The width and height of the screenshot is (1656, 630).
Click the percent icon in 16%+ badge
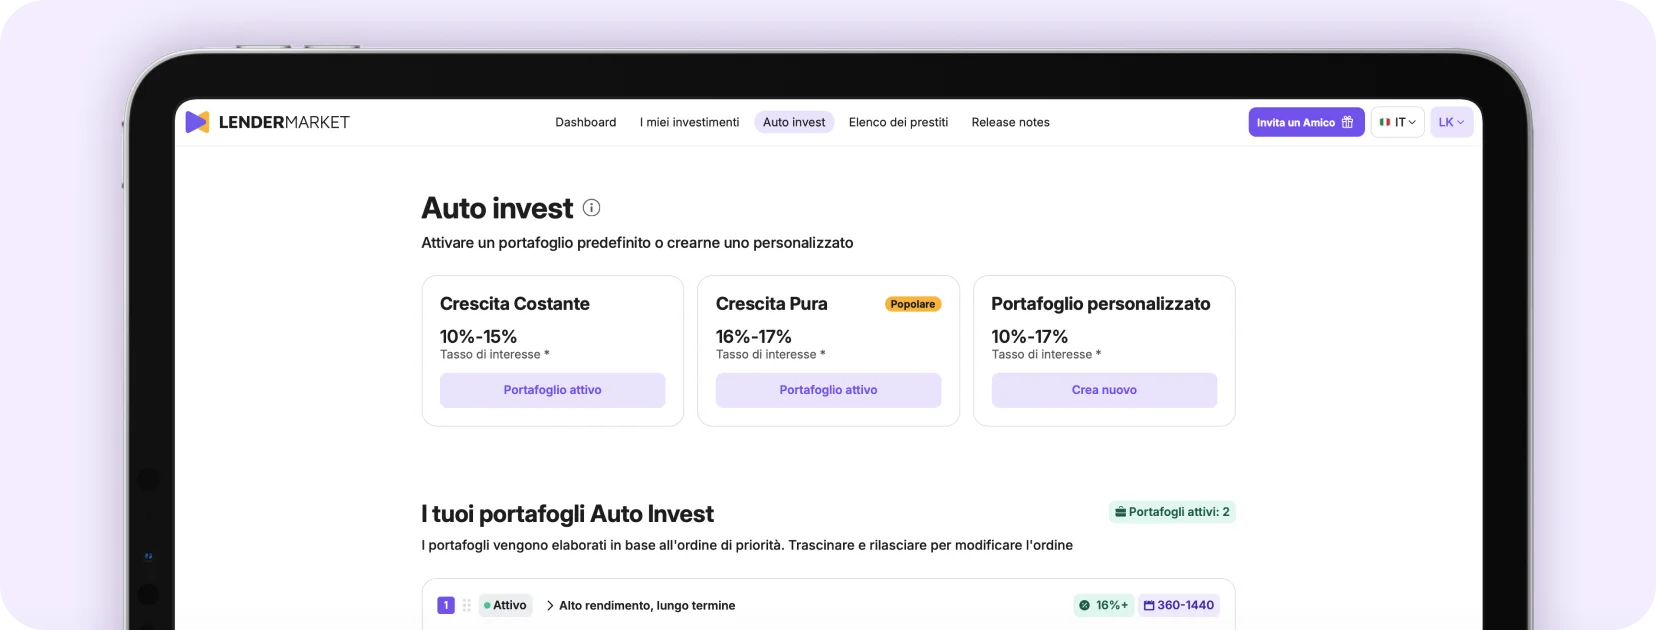tap(1084, 605)
